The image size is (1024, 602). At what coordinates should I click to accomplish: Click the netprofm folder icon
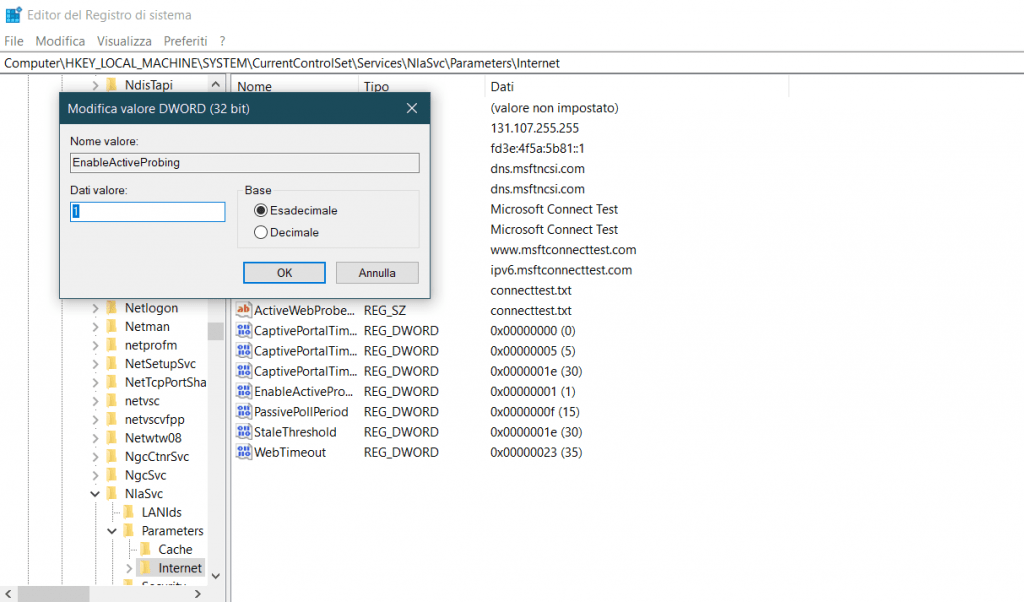tap(112, 345)
